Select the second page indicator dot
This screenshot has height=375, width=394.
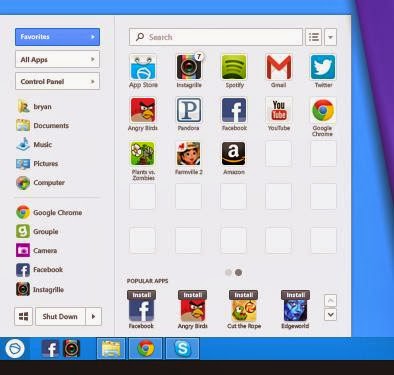(x=238, y=272)
